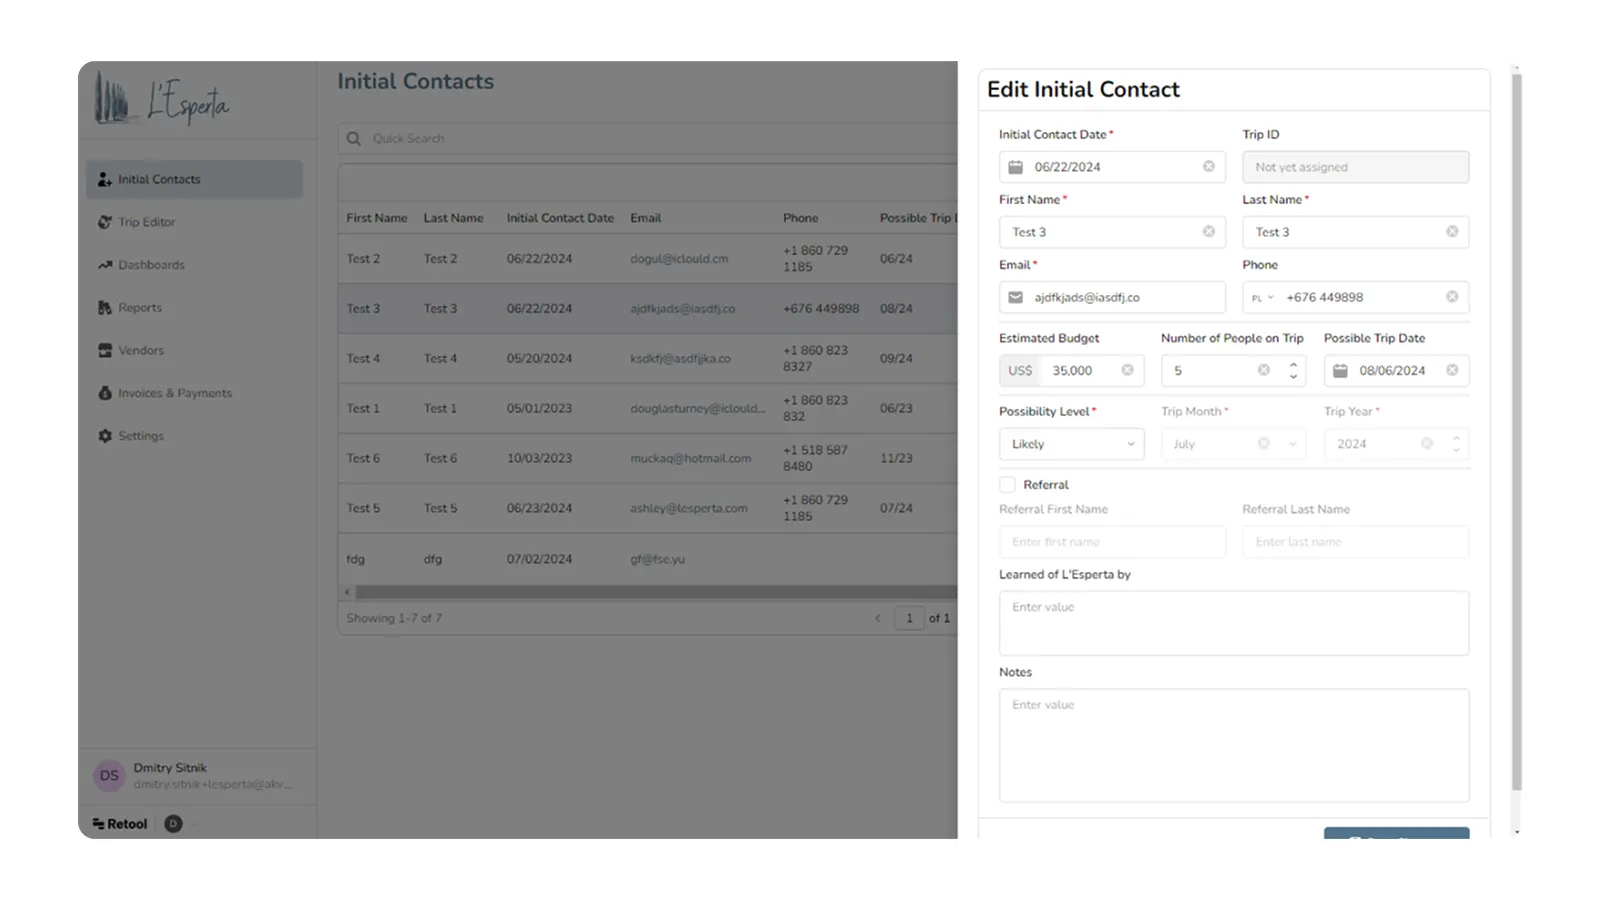This screenshot has width=1600, height=900.
Task: Click the table horizontal scrollbar
Action: tap(656, 592)
